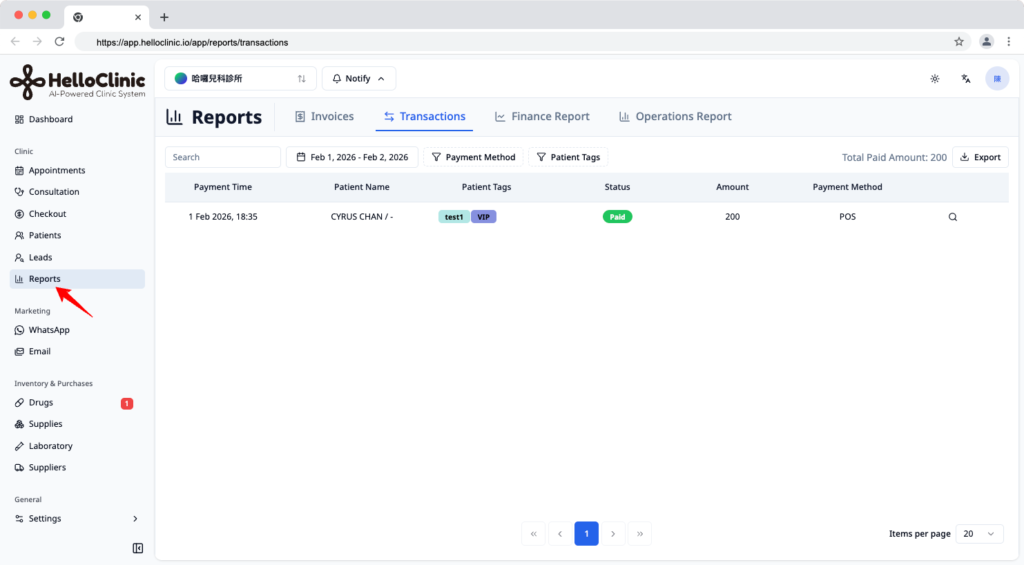1024x565 pixels.
Task: Open the clinic selector dropdown
Action: pos(240,78)
